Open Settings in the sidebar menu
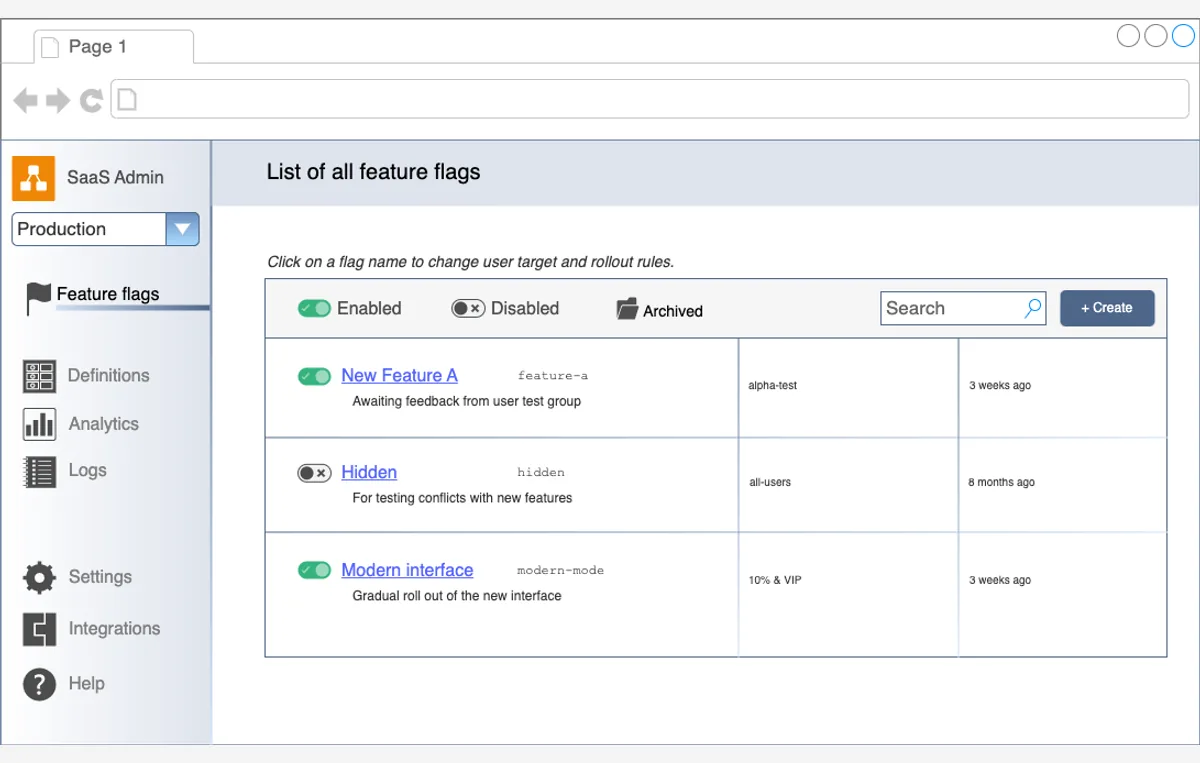The height and width of the screenshot is (763, 1200). coord(100,577)
